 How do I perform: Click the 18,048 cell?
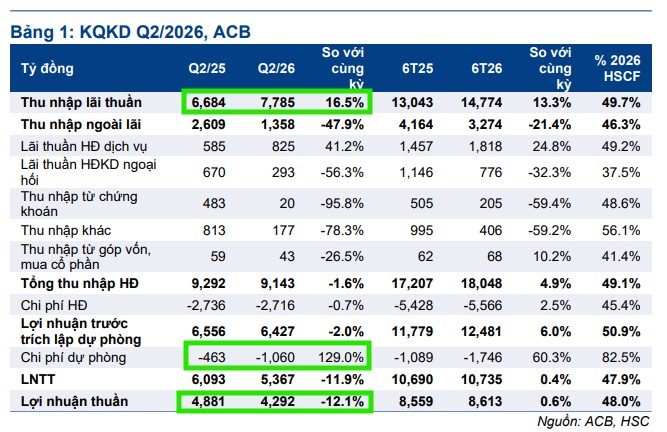pyautogui.click(x=482, y=283)
